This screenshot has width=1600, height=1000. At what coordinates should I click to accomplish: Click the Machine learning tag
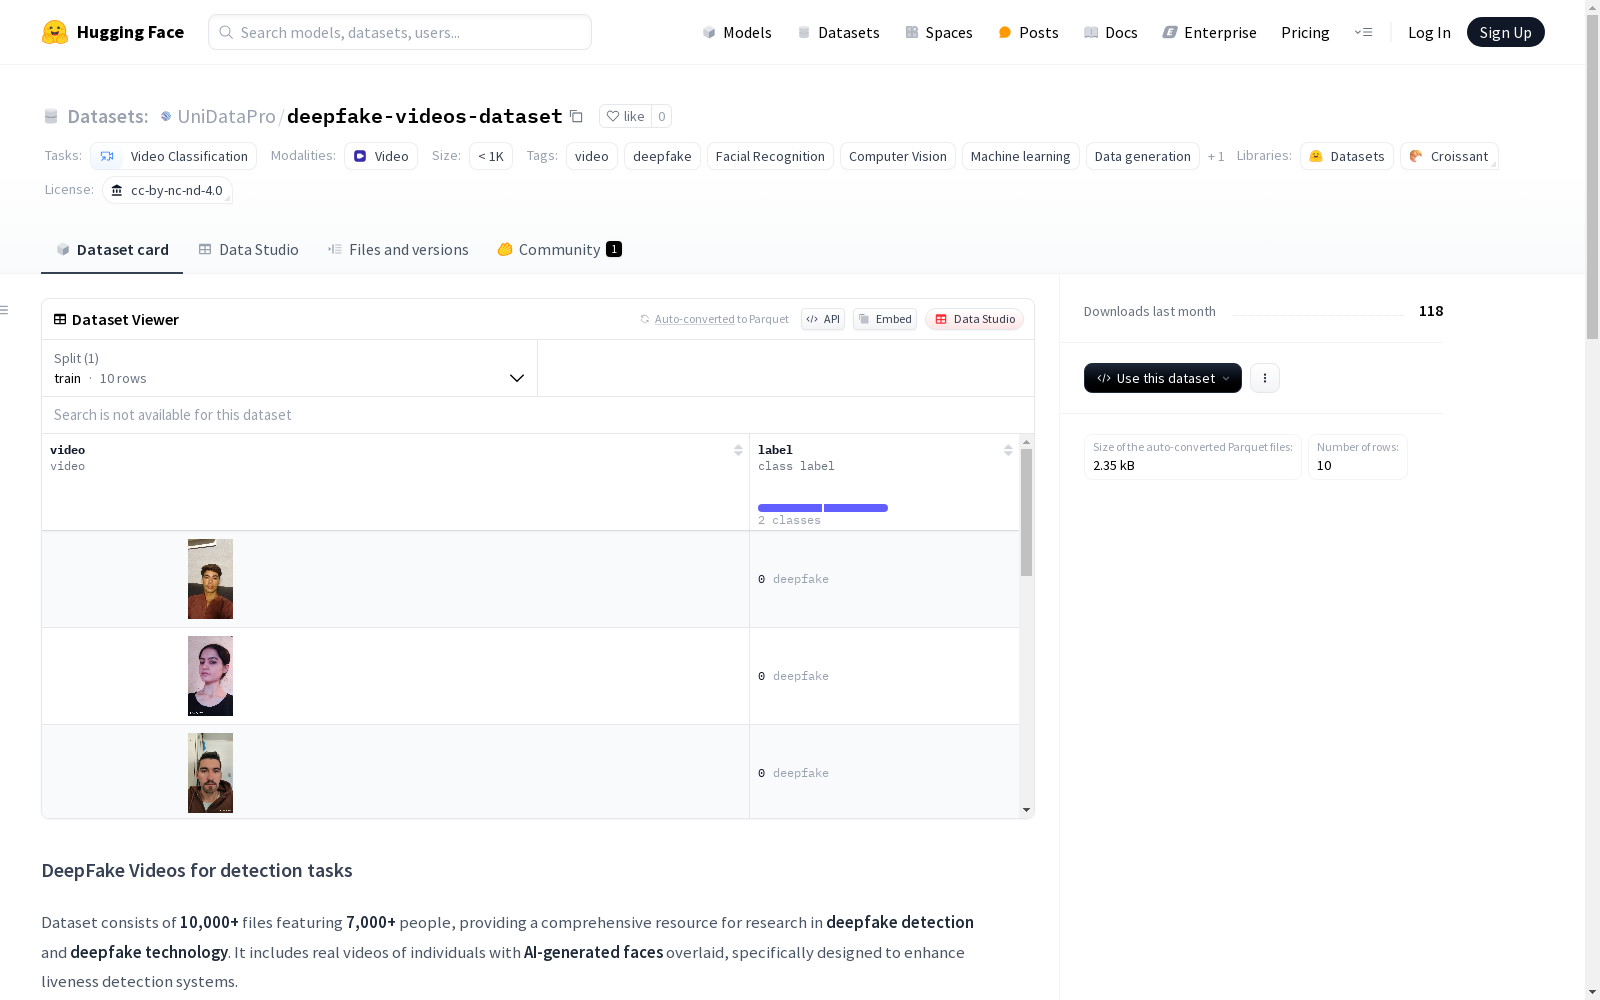click(1020, 156)
